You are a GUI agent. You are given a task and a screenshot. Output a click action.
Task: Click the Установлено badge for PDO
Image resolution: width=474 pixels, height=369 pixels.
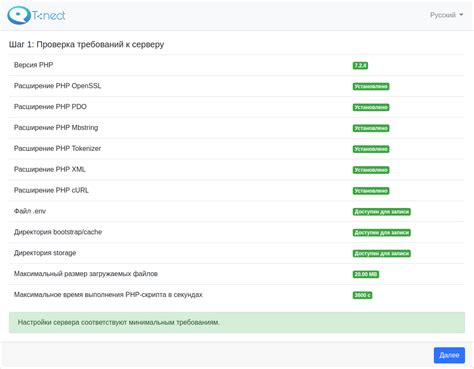pos(371,107)
